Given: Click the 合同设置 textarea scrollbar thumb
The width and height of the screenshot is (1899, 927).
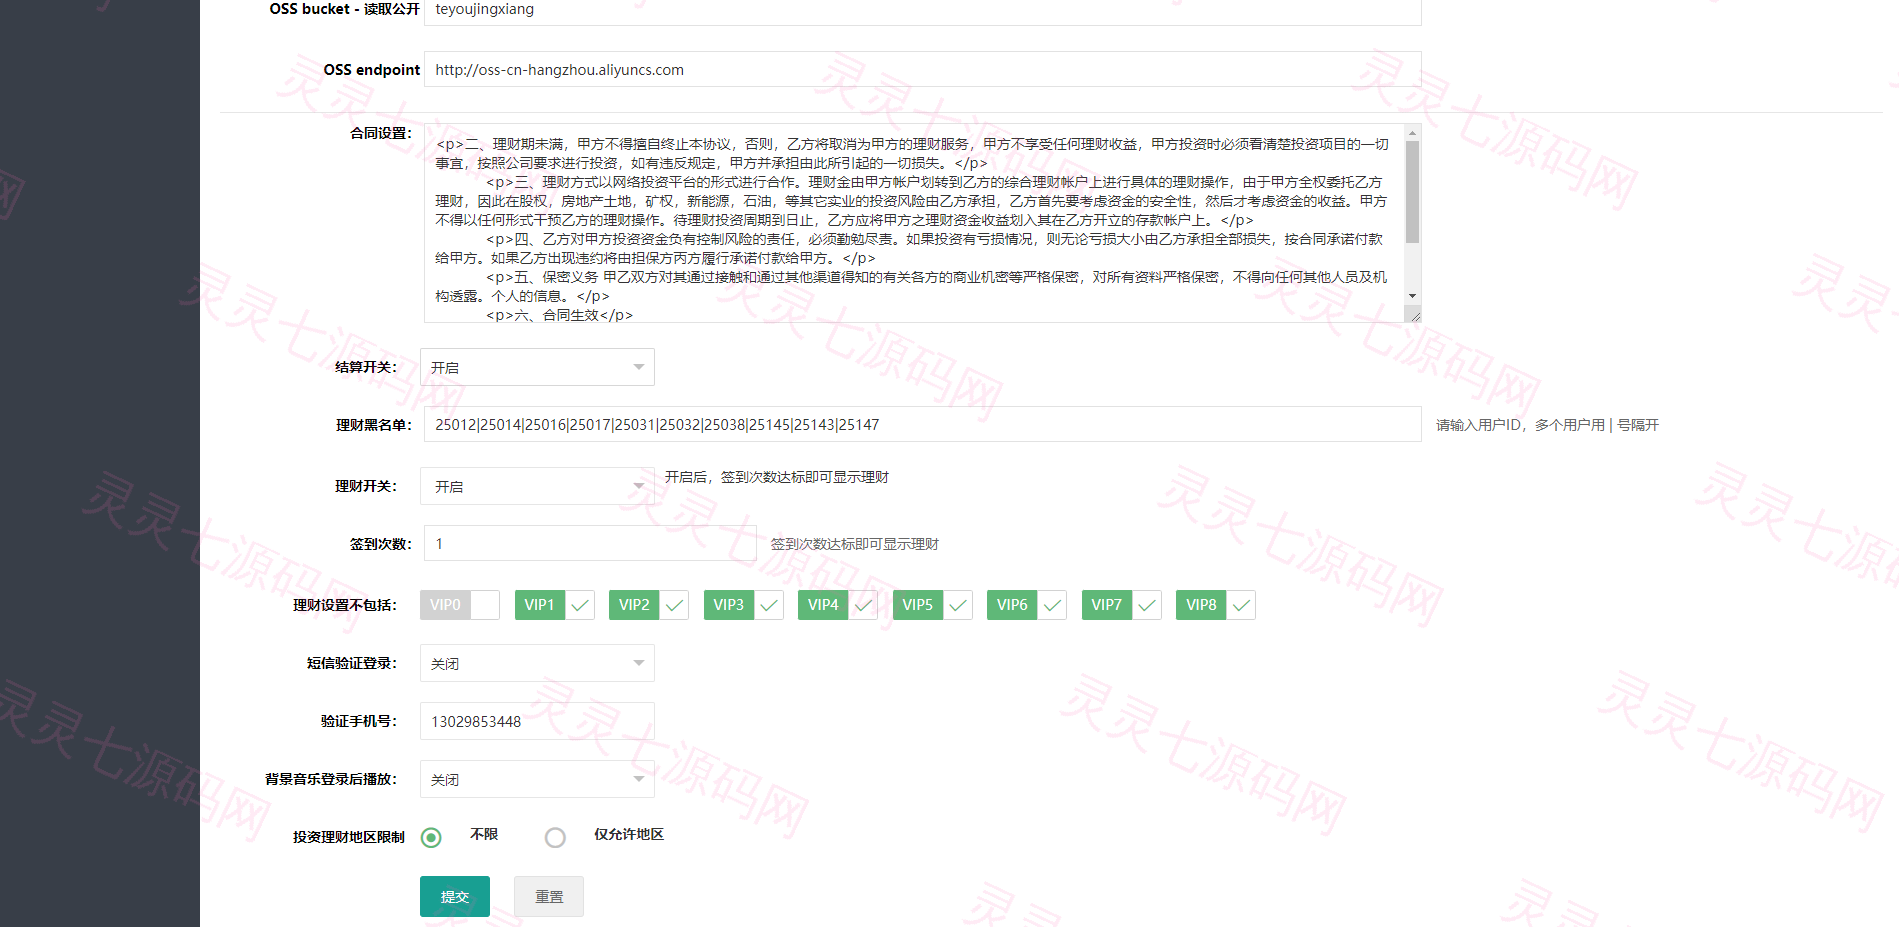Looking at the screenshot, I should tap(1412, 191).
